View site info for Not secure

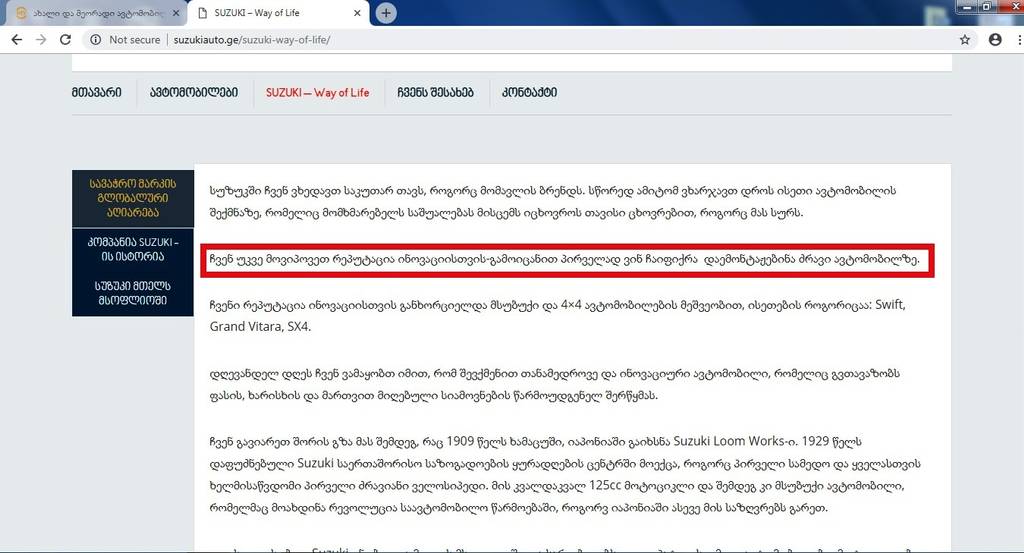click(96, 40)
